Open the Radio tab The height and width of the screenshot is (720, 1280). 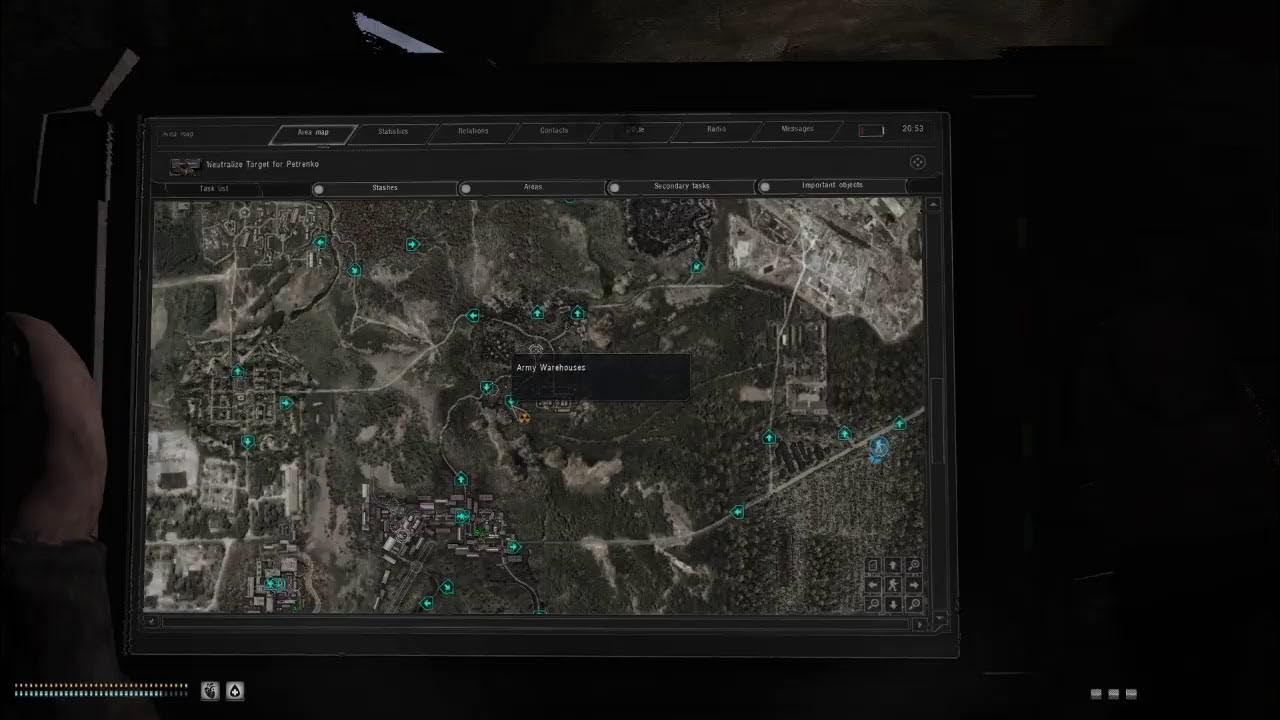[x=716, y=129]
